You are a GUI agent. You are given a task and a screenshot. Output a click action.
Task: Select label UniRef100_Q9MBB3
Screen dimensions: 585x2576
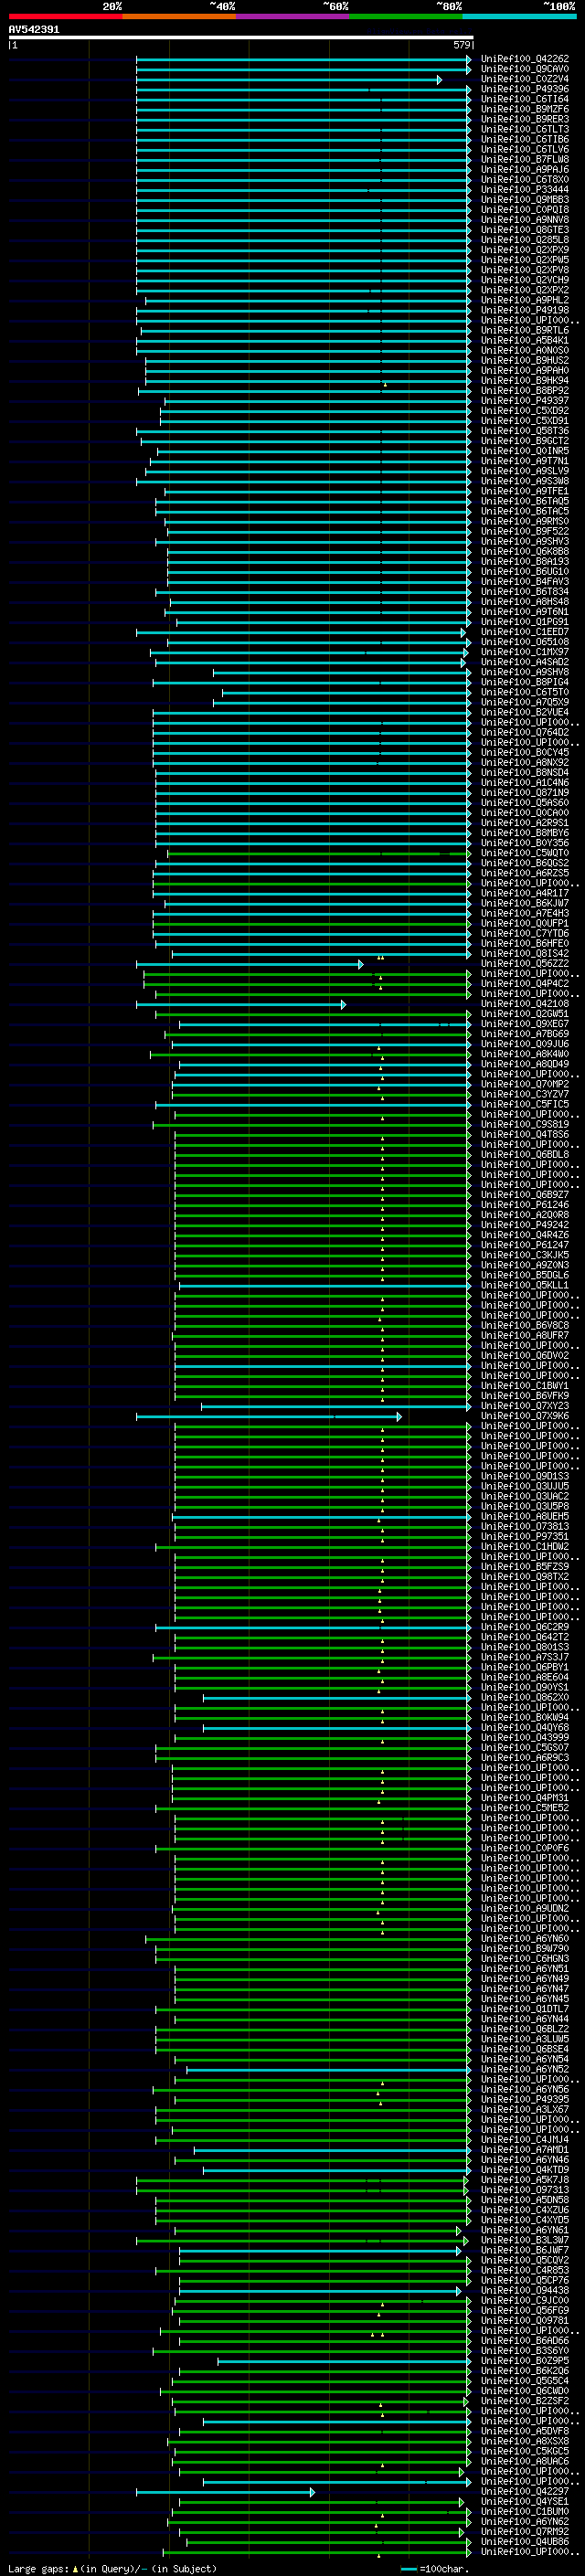tap(525, 200)
